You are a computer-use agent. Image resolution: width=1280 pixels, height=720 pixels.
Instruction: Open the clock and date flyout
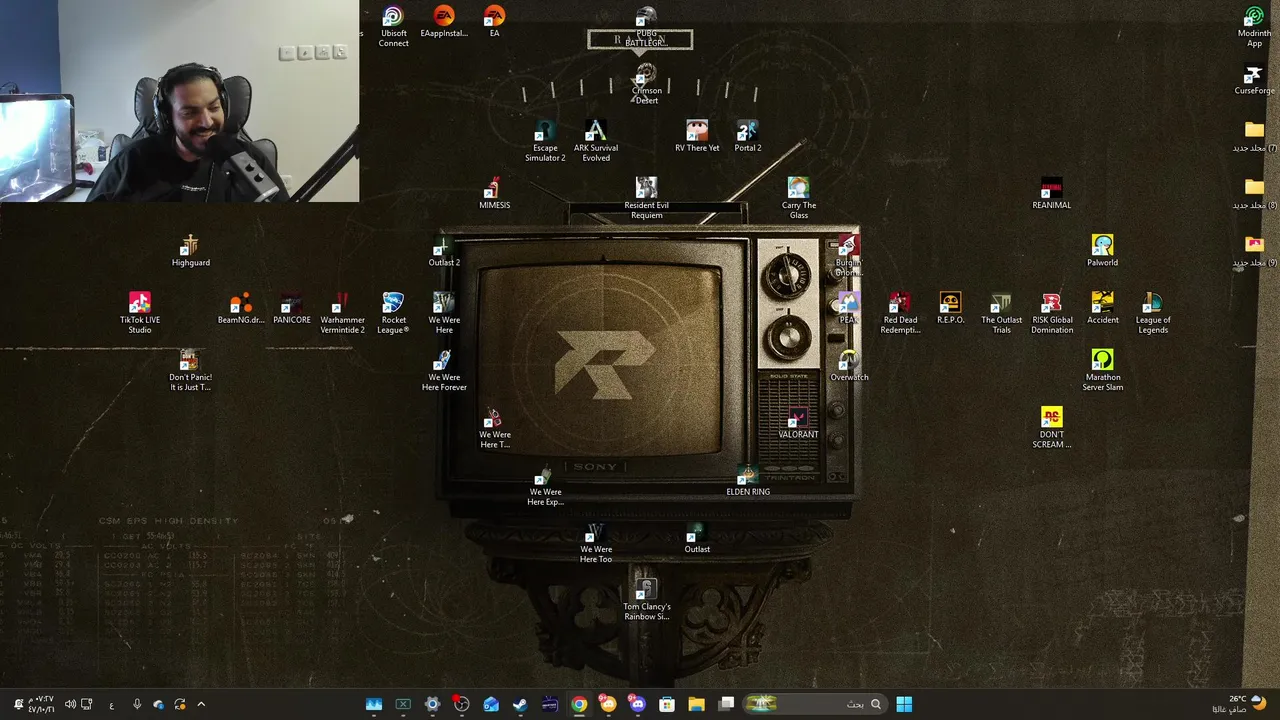pyautogui.click(x=41, y=704)
